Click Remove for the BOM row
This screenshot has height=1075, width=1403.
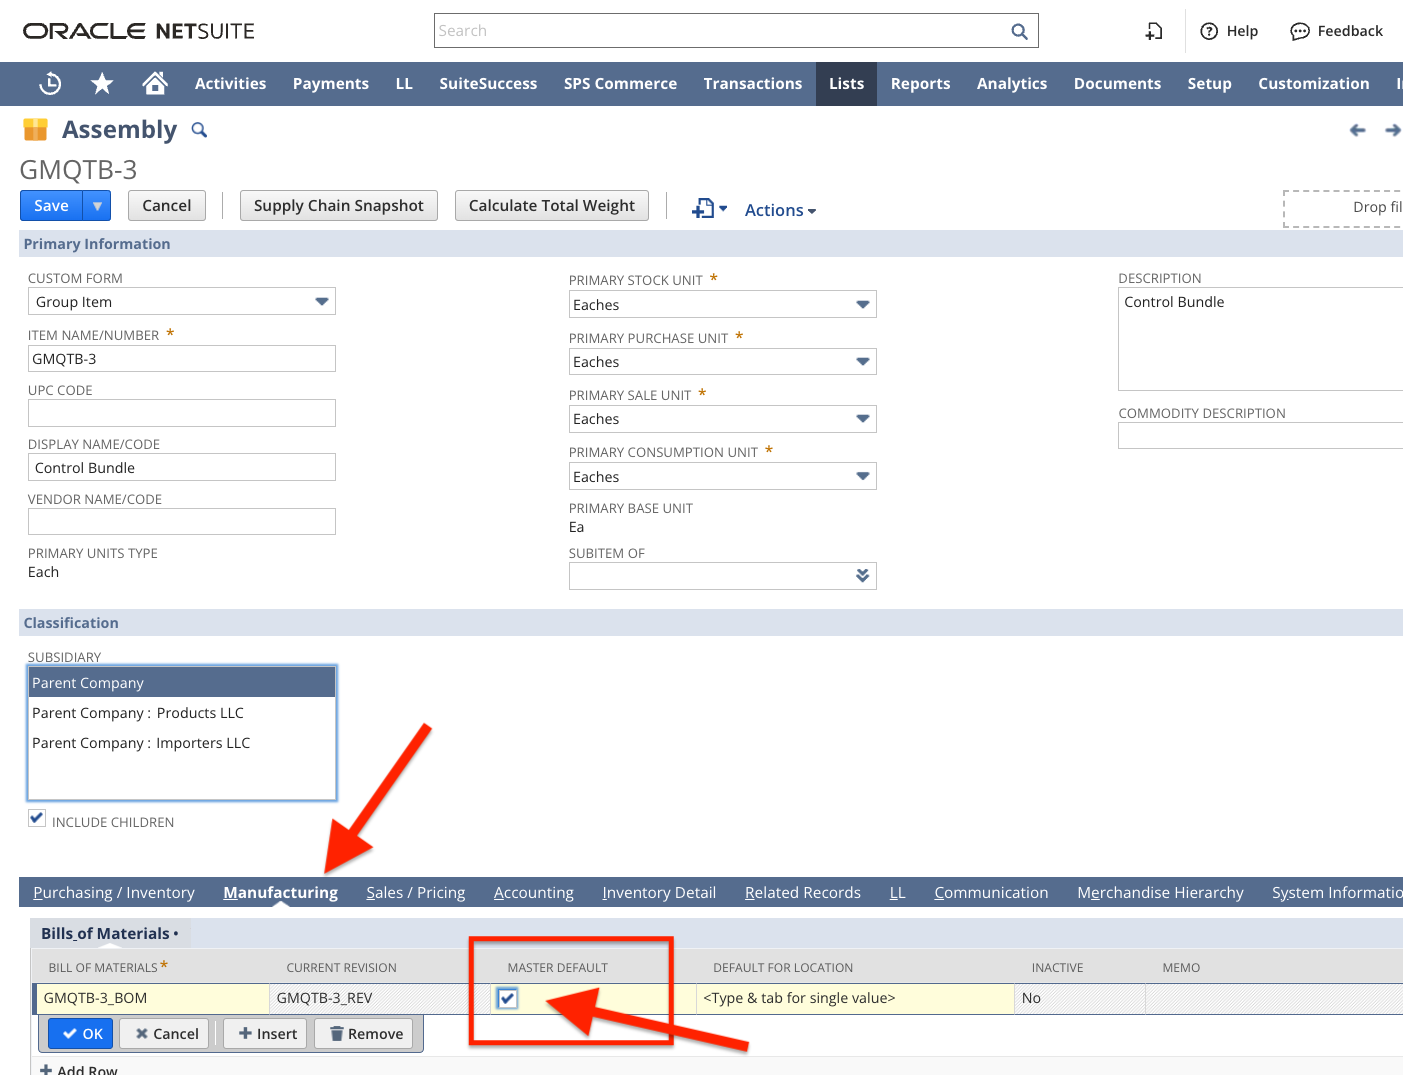pyautogui.click(x=366, y=1034)
